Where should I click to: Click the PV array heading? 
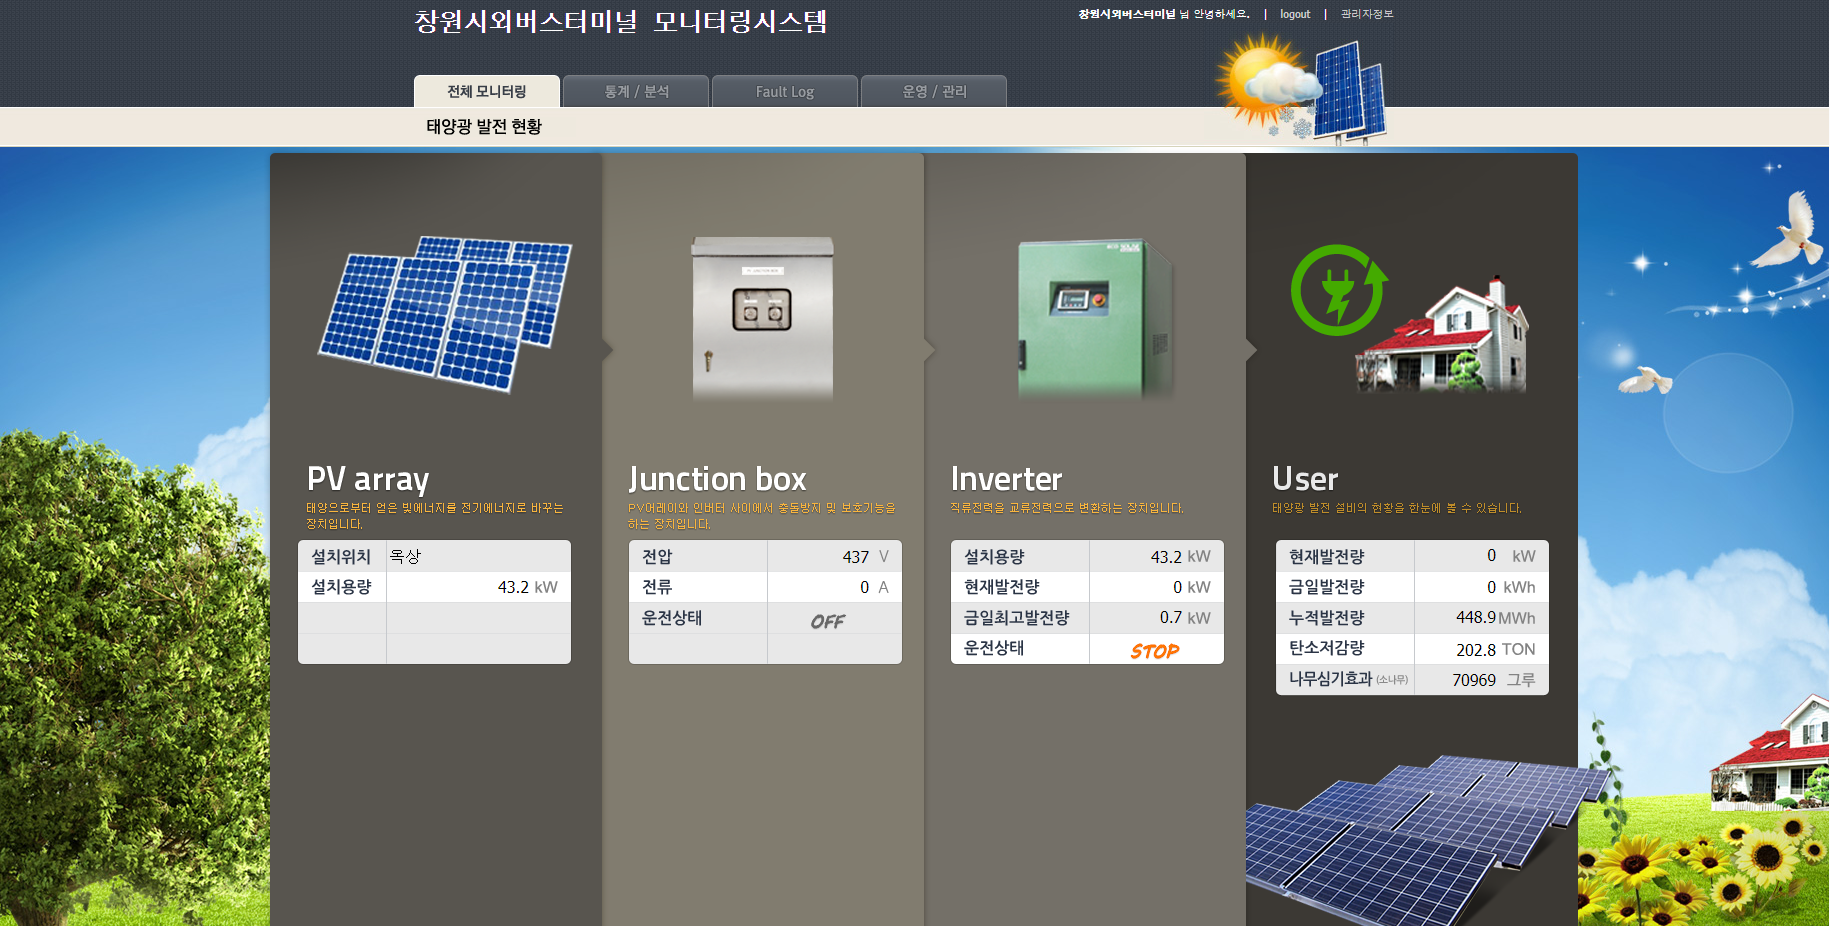click(x=368, y=479)
